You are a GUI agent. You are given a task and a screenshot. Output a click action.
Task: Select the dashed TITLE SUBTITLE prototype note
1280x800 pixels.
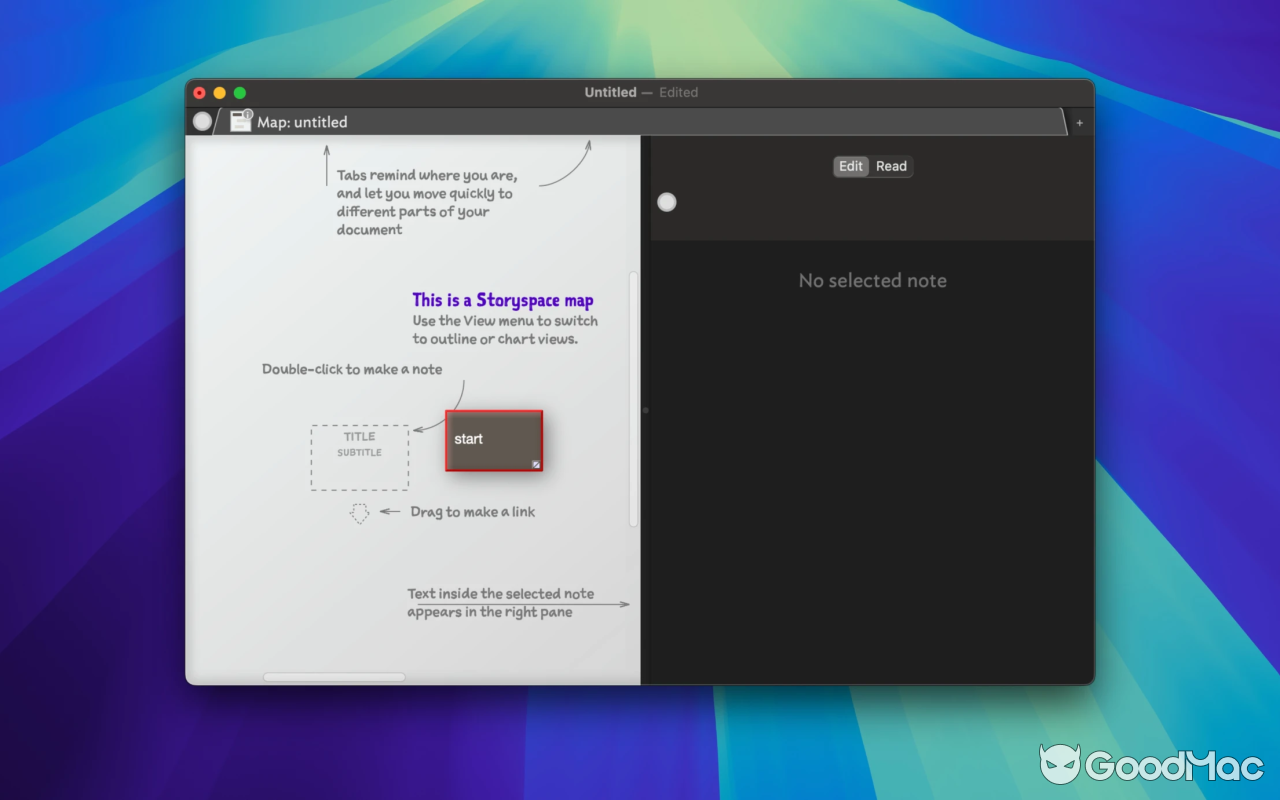pyautogui.click(x=359, y=456)
